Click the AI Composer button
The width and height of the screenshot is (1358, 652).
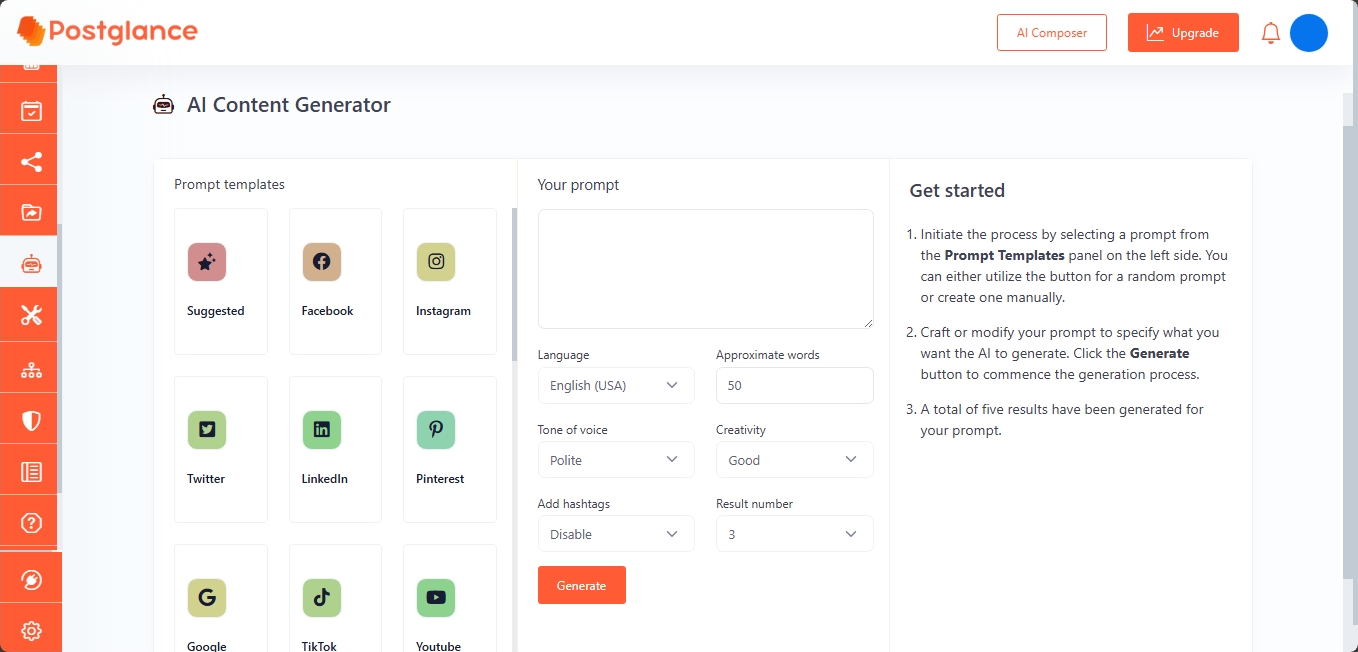pos(1052,33)
